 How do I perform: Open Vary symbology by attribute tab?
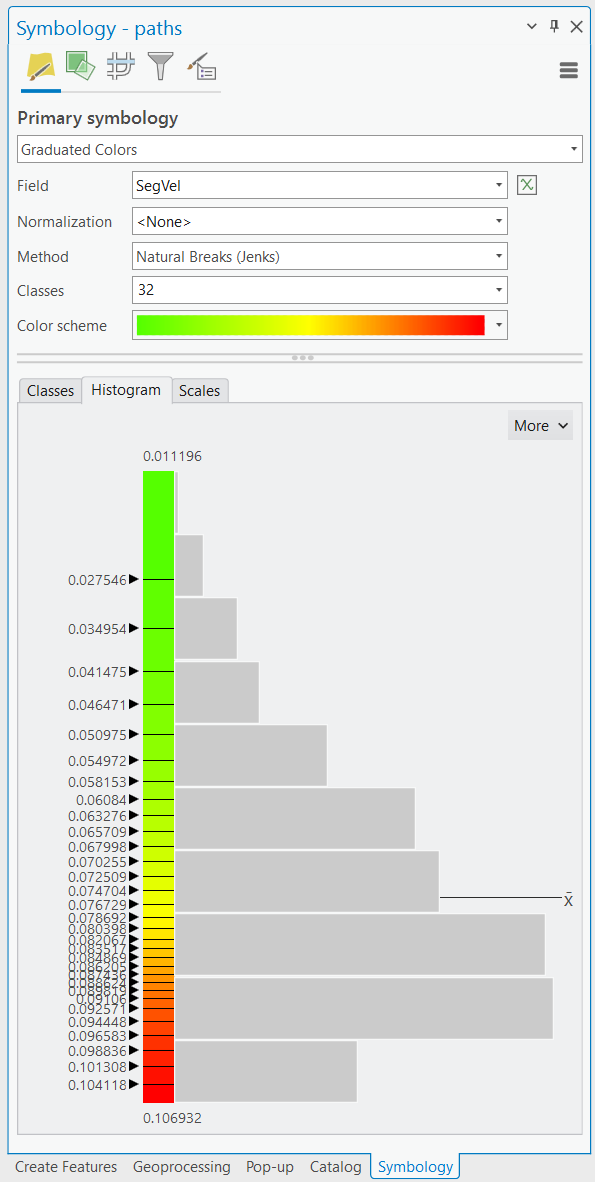tap(80, 66)
